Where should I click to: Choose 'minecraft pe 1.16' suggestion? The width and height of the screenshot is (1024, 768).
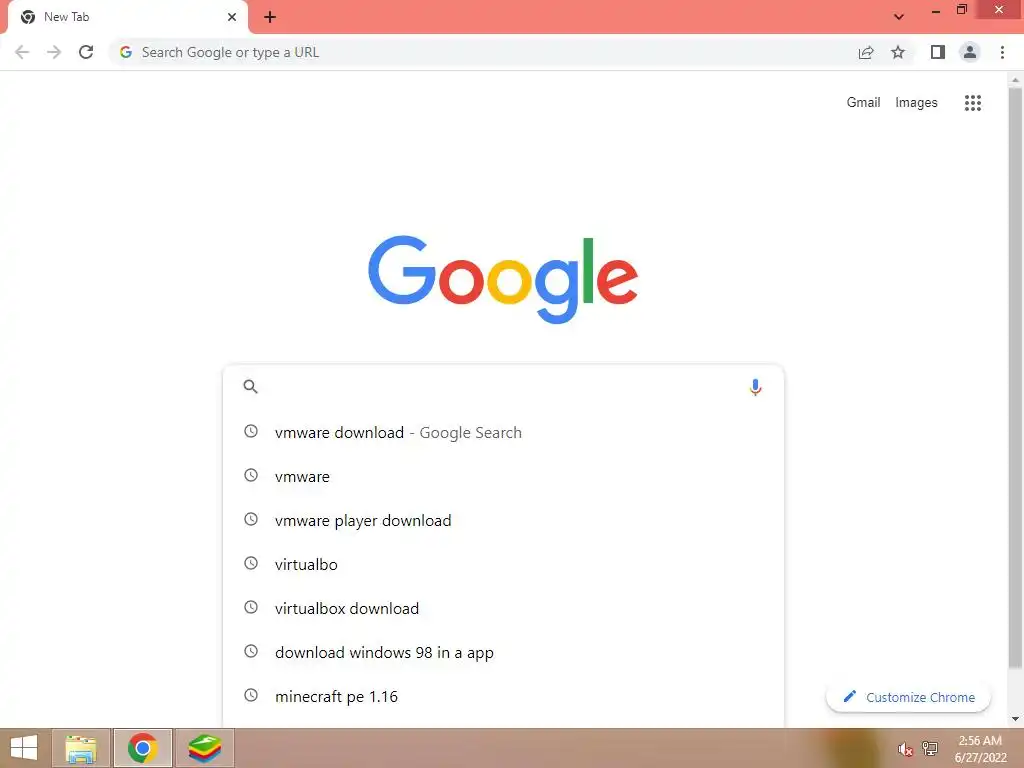503,697
